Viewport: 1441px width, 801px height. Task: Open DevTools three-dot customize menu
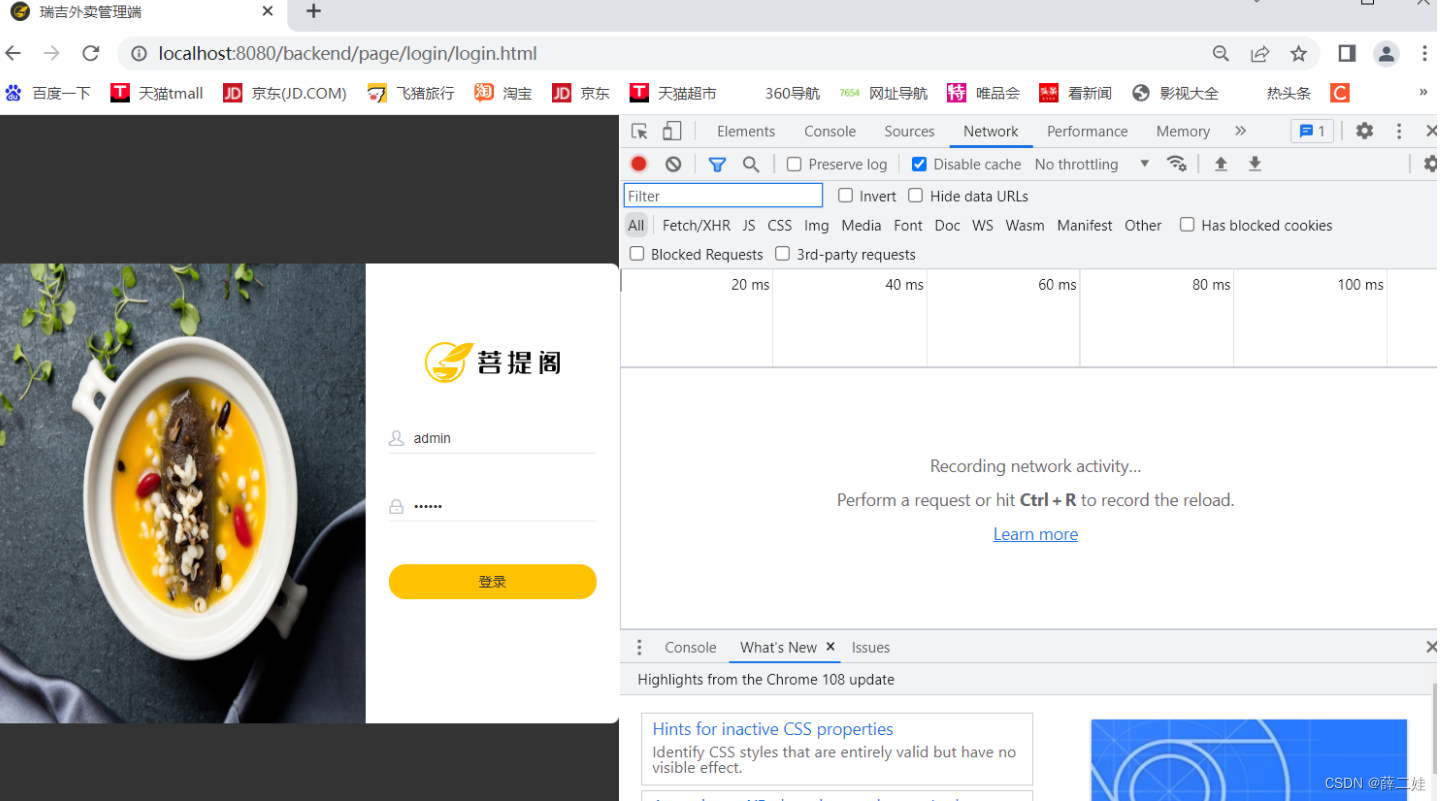[1399, 131]
